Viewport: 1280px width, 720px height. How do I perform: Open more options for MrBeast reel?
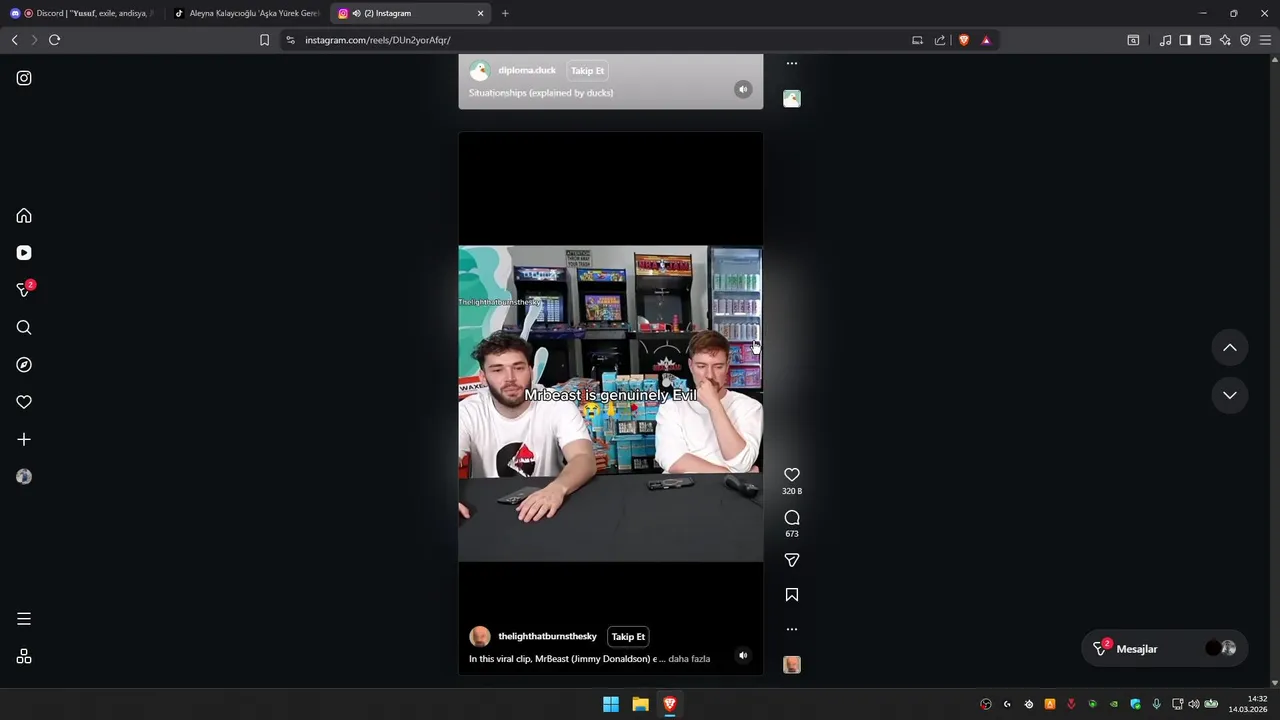[x=792, y=629]
